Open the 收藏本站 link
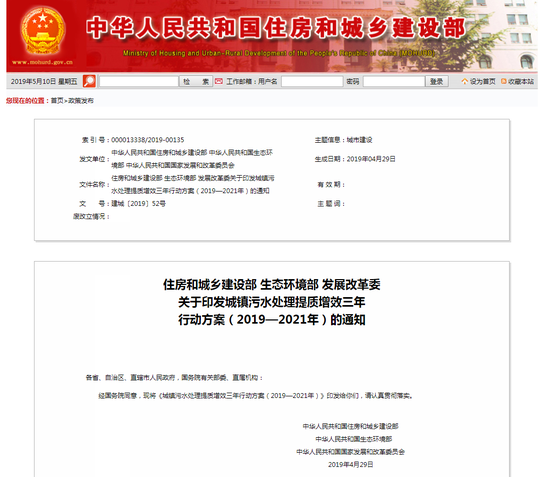Image resolution: width=550 pixels, height=477 pixels. coord(521,81)
